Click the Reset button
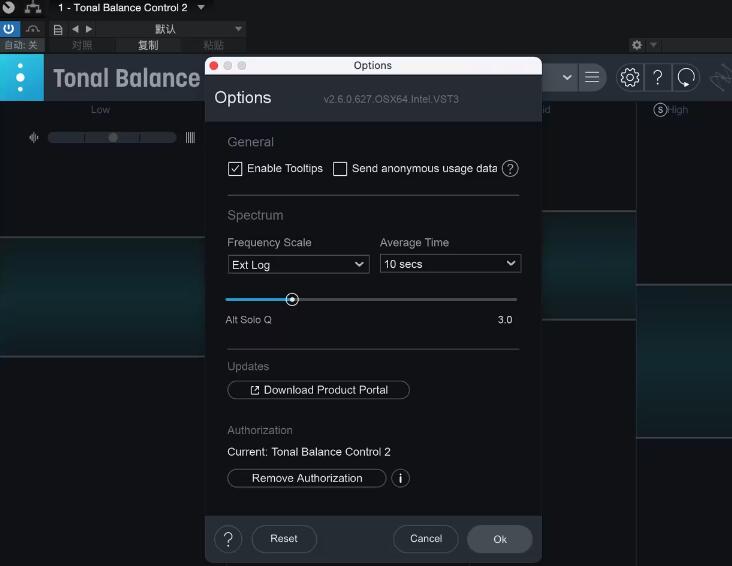The height and width of the screenshot is (566, 732). (x=284, y=538)
